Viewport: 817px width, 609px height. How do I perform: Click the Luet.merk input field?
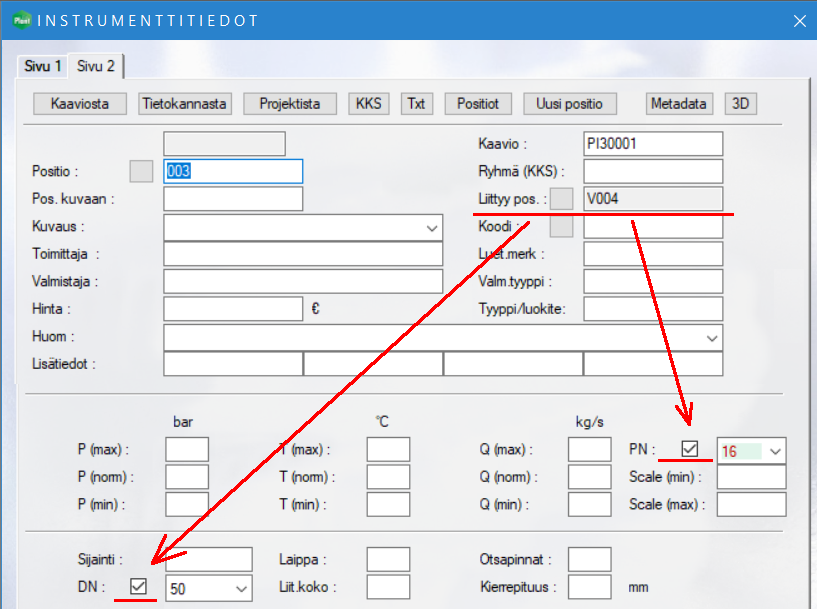click(653, 254)
